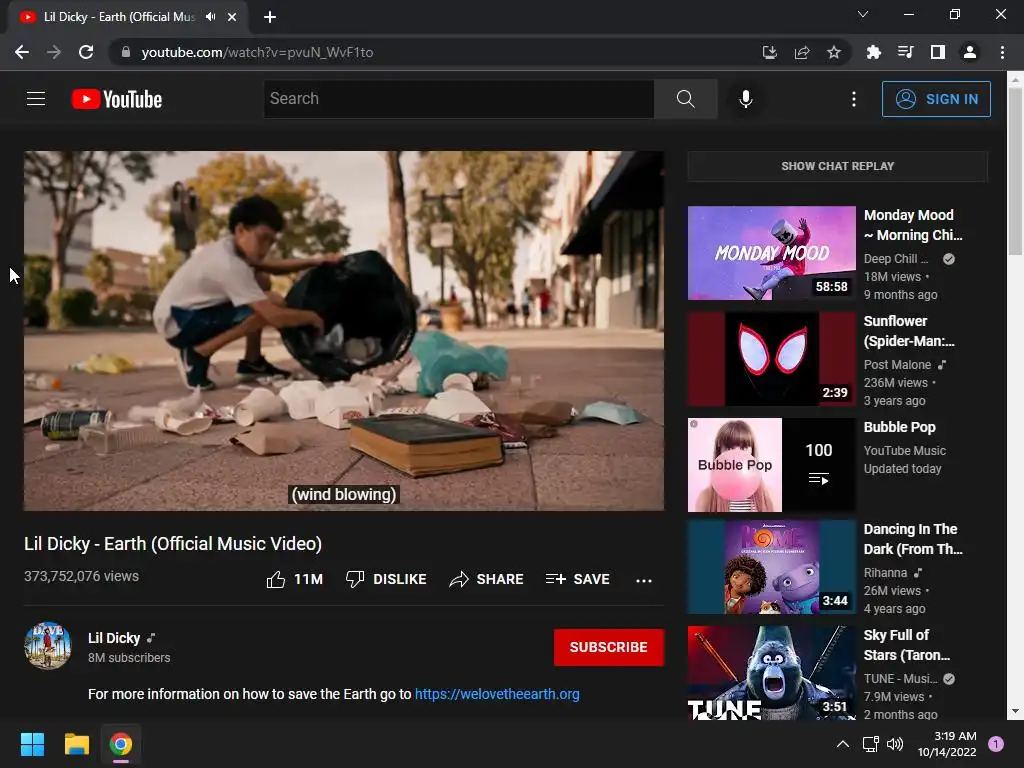The width and height of the screenshot is (1024, 768).
Task: Open the taskbar network icon
Action: click(870, 744)
